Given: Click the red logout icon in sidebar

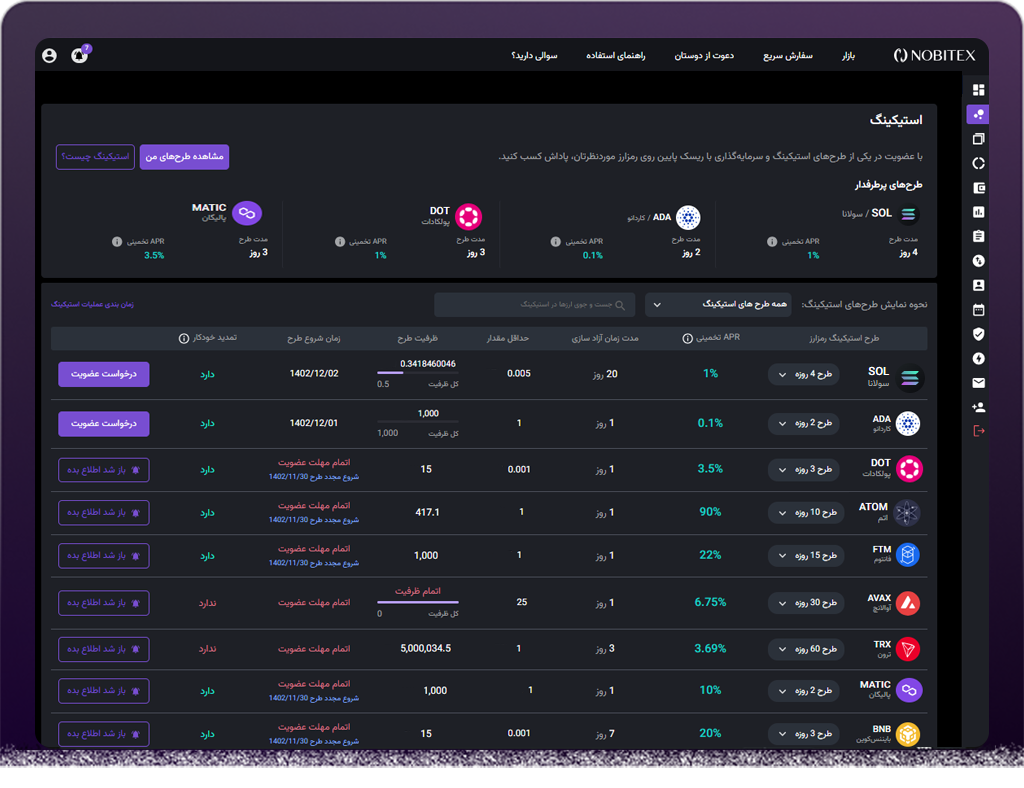Looking at the screenshot, I should (978, 431).
